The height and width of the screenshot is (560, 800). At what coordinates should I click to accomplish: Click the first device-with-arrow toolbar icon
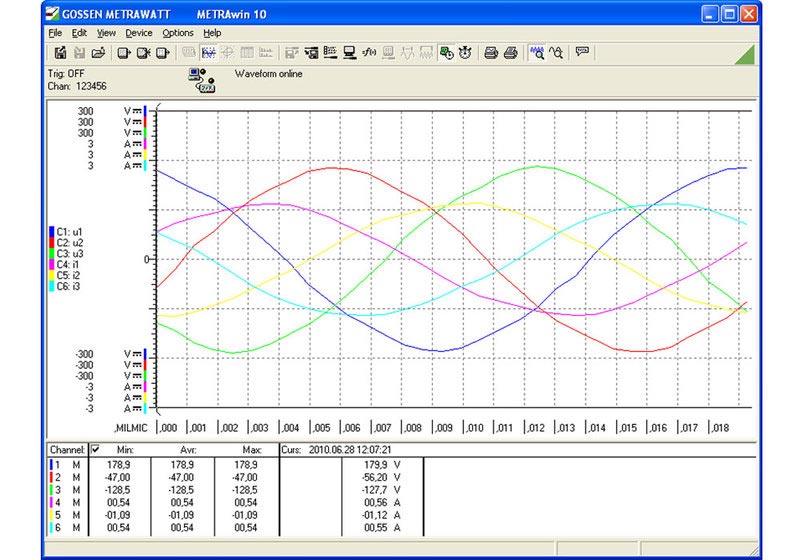(124, 53)
